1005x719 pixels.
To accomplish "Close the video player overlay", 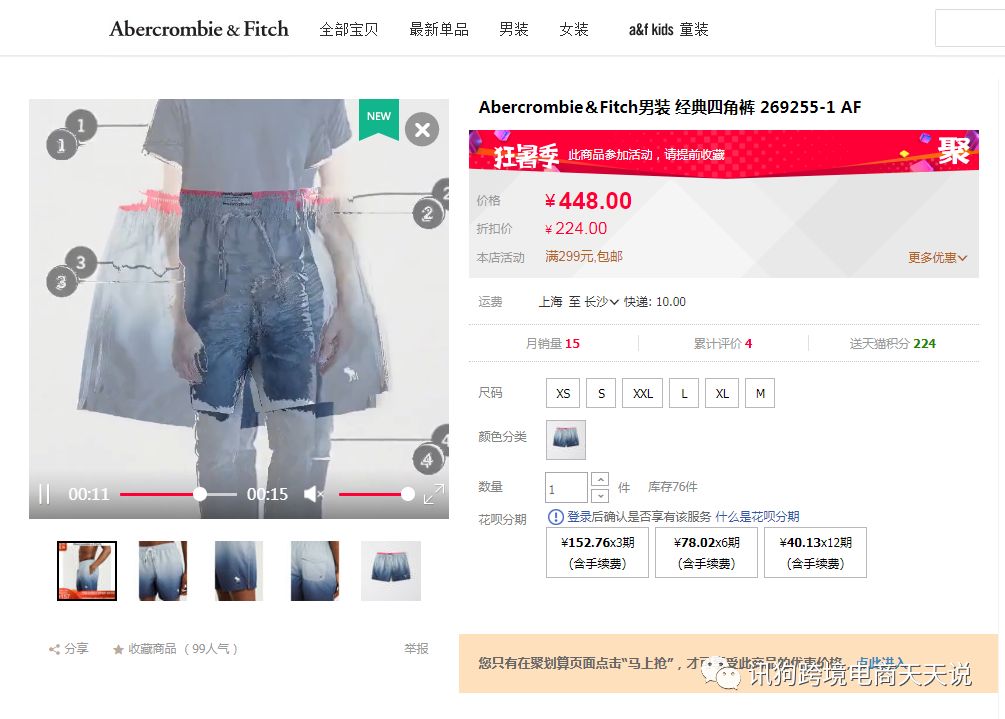I will (422, 130).
